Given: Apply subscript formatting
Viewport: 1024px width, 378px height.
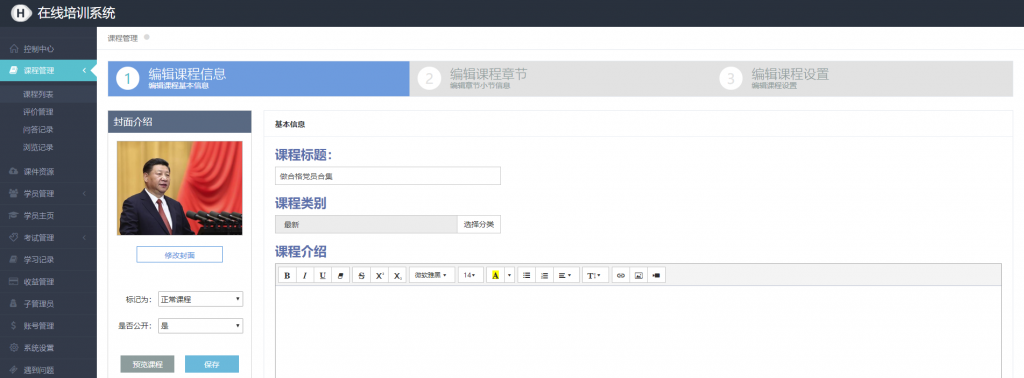Looking at the screenshot, I should point(397,276).
